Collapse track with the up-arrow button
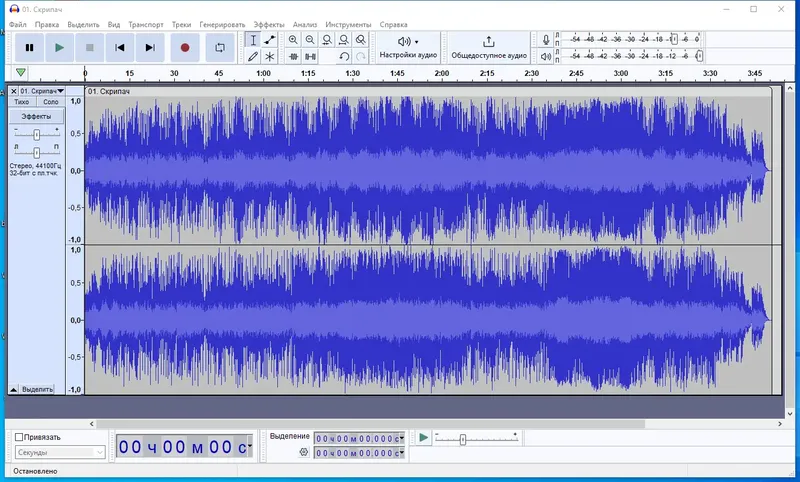Viewport: 800px width, 482px height. click(14, 389)
